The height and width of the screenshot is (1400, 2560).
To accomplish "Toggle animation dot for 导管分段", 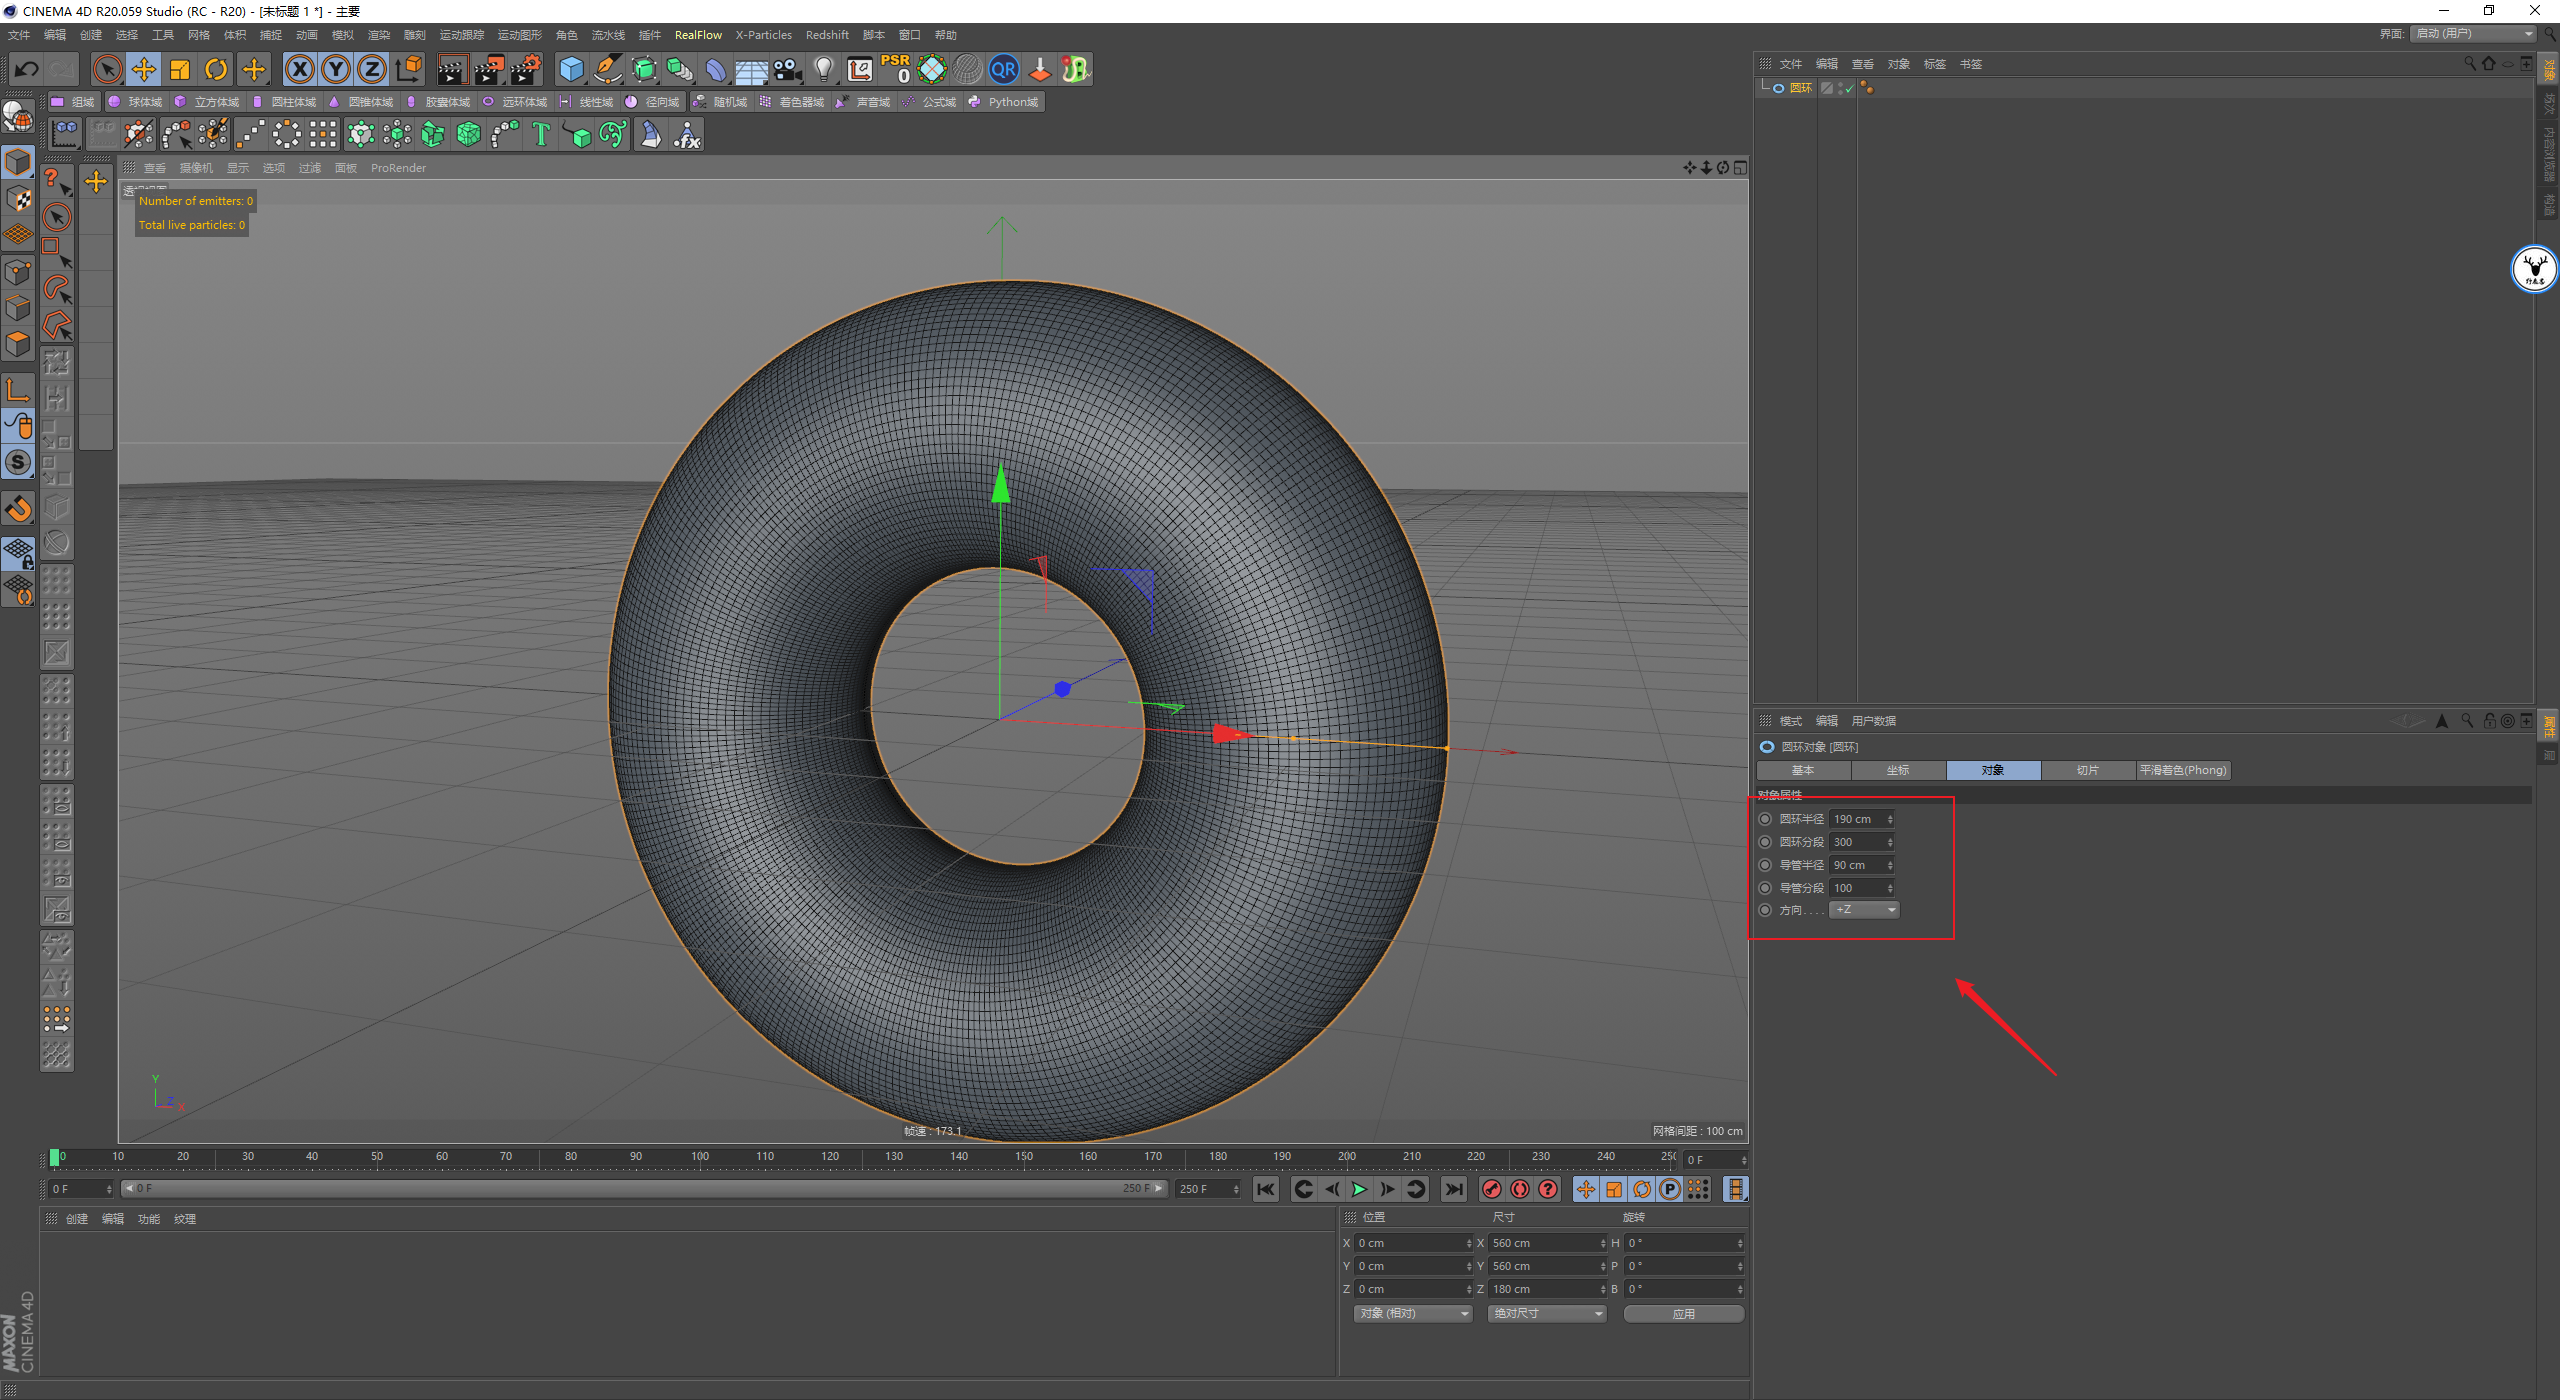I will 1765,888.
